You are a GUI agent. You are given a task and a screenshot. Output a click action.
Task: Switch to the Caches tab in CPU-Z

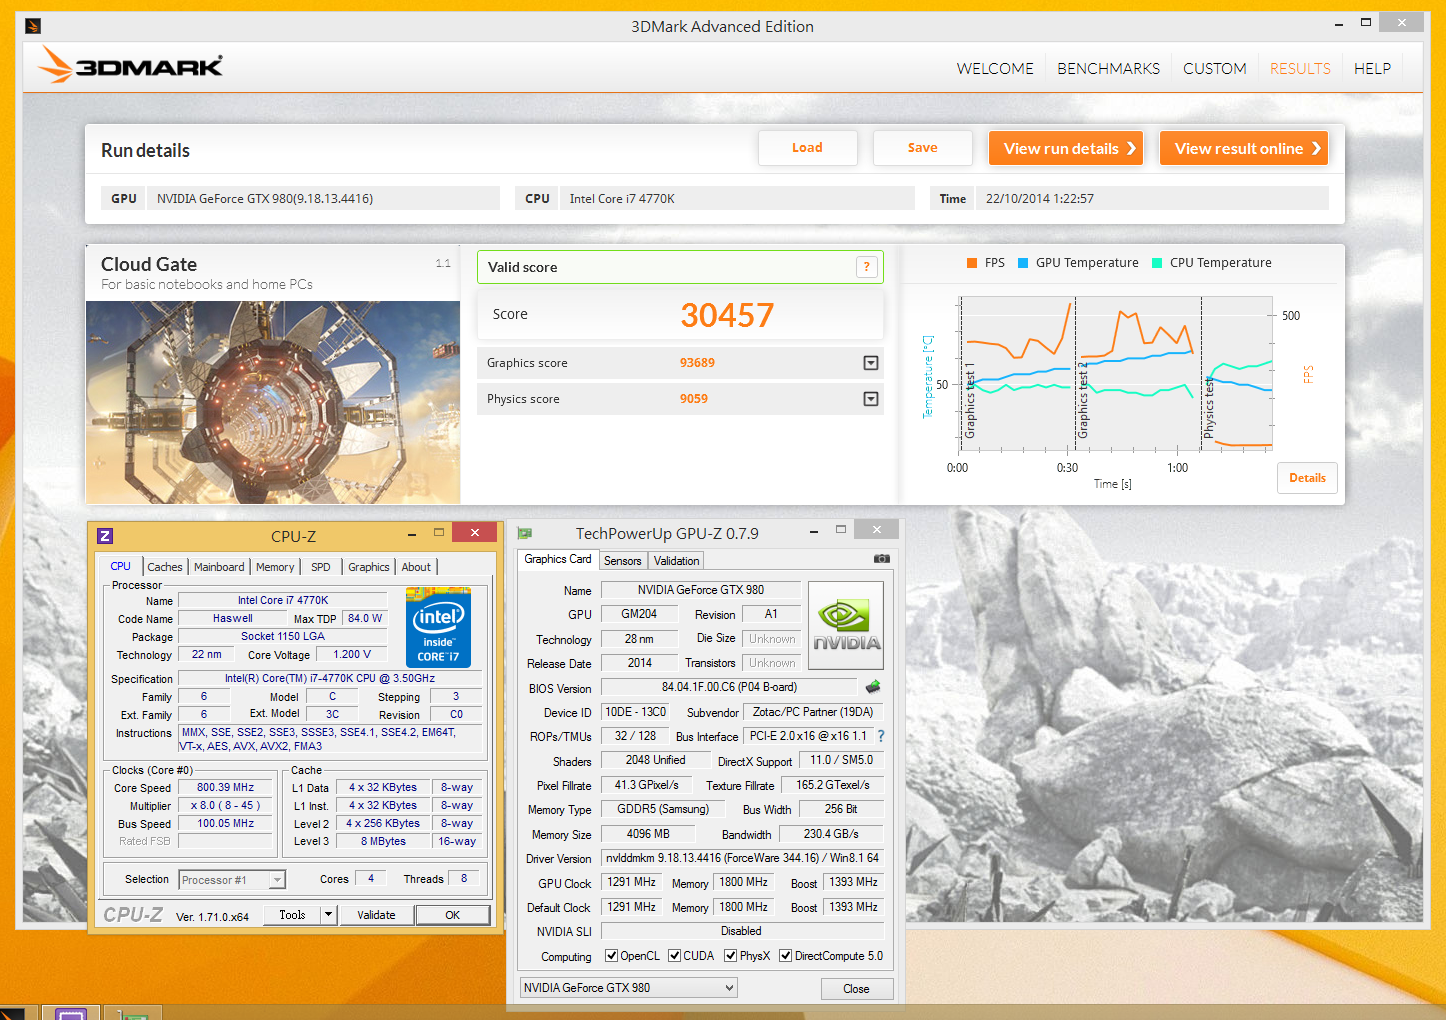coord(165,567)
